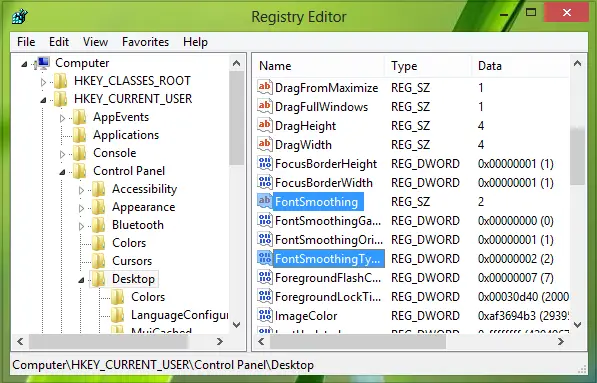The image size is (597, 383).
Task: Click the DragFromMaximize string value icon
Action: click(265, 88)
